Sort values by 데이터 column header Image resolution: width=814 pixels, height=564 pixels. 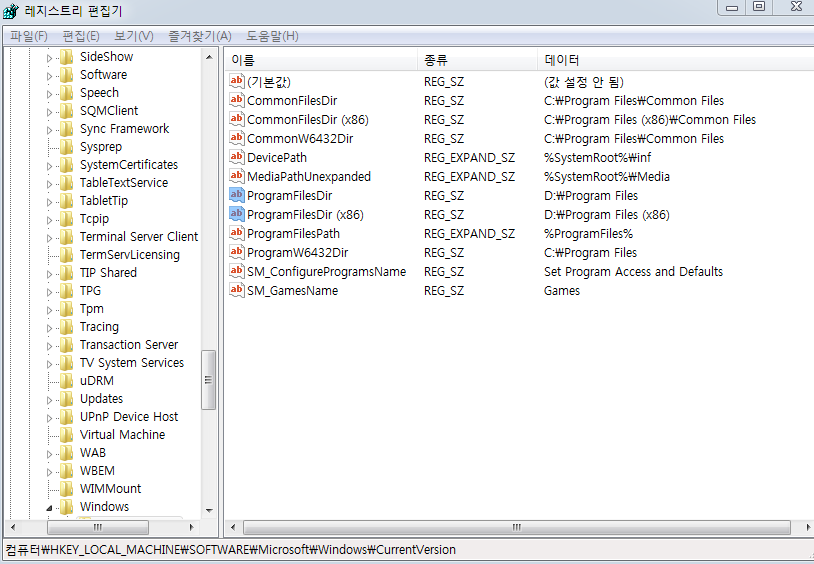(x=675, y=60)
